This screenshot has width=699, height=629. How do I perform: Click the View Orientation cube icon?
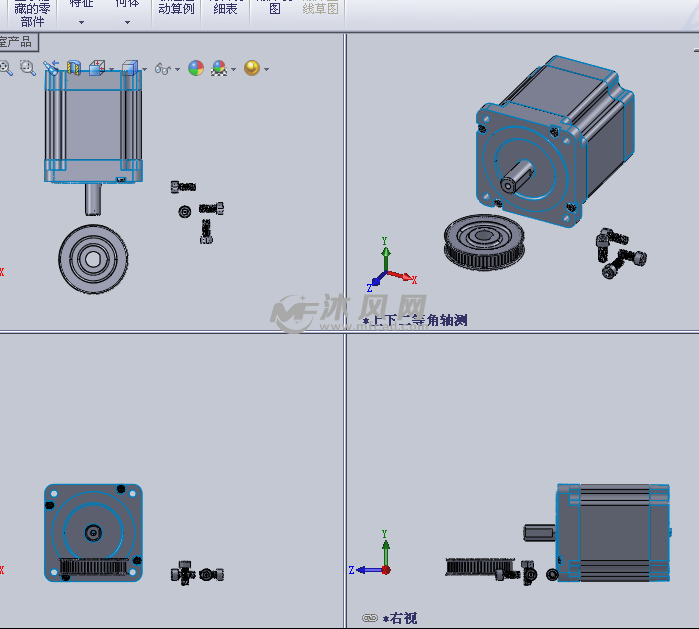click(97, 68)
